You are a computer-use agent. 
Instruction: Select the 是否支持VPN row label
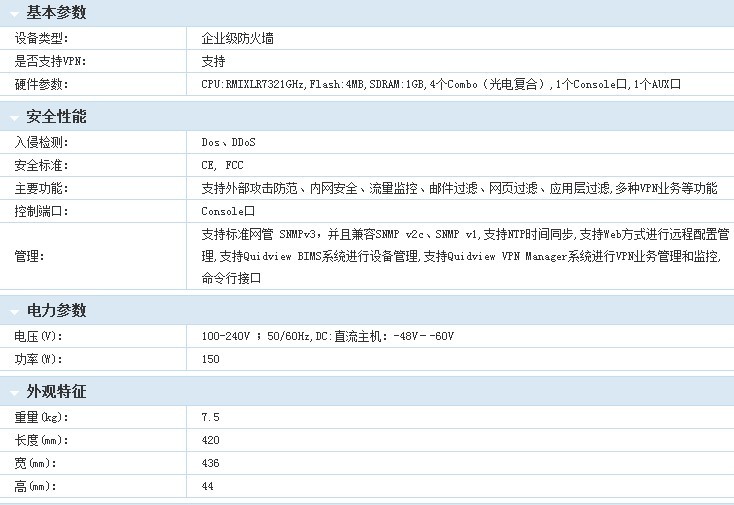pyautogui.click(x=50, y=61)
